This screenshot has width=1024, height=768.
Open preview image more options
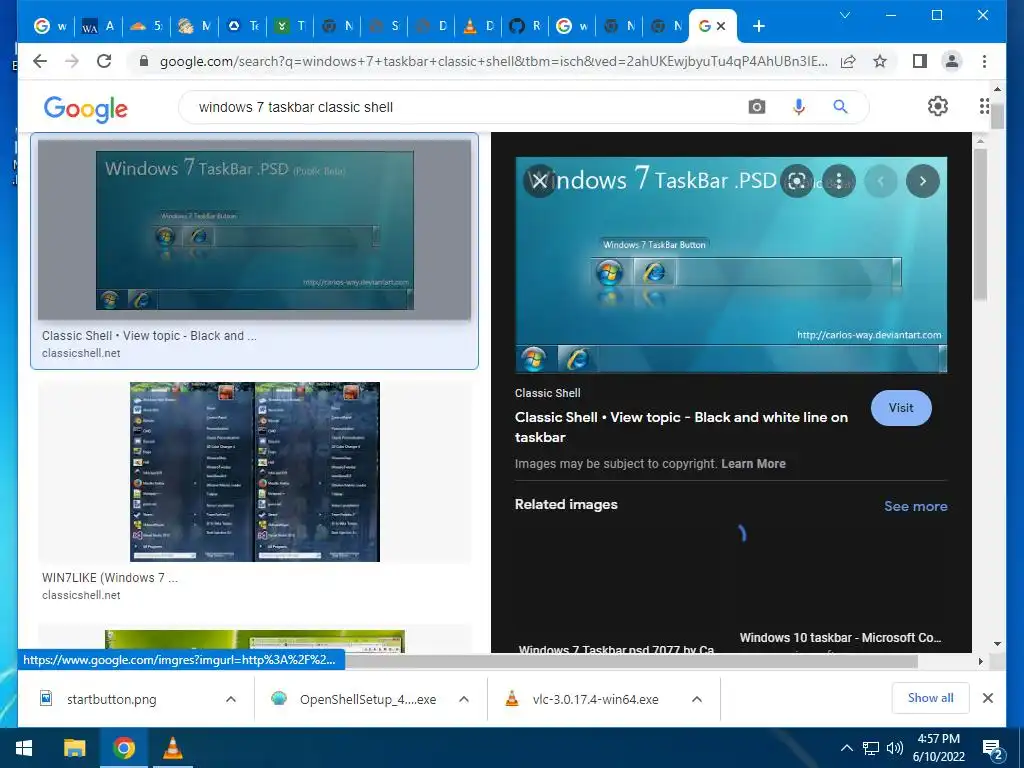pos(839,181)
